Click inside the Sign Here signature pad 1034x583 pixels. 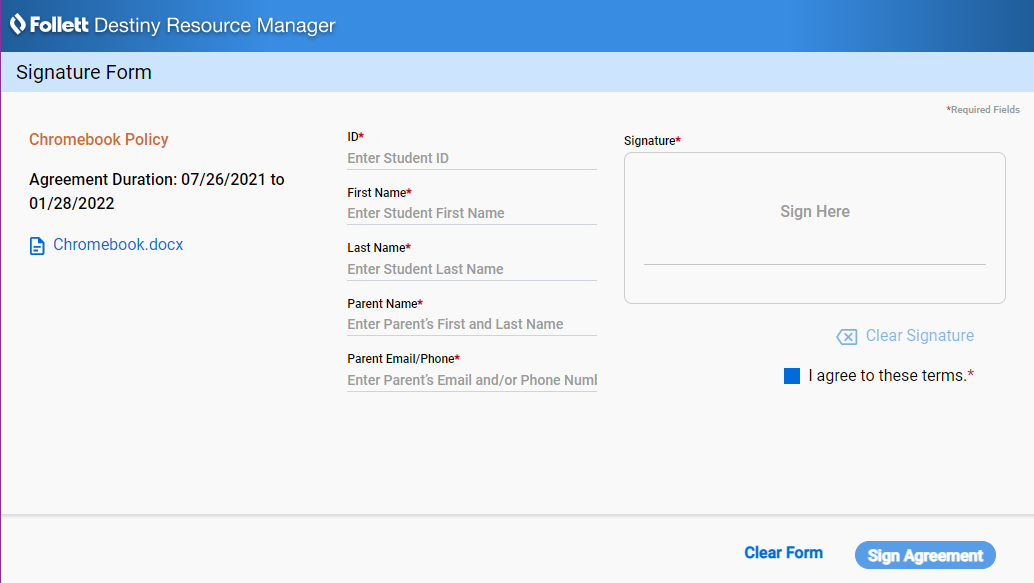pyautogui.click(x=814, y=211)
